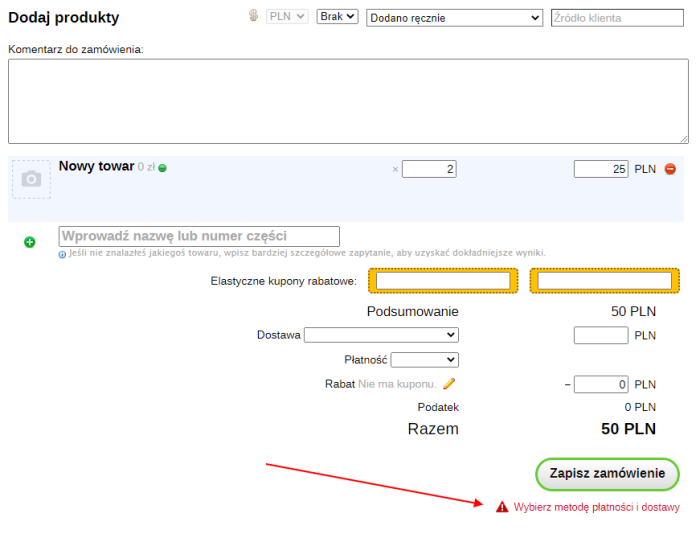The width and height of the screenshot is (700, 538).
Task: Click the Nowy towar product name
Action: pos(96,166)
